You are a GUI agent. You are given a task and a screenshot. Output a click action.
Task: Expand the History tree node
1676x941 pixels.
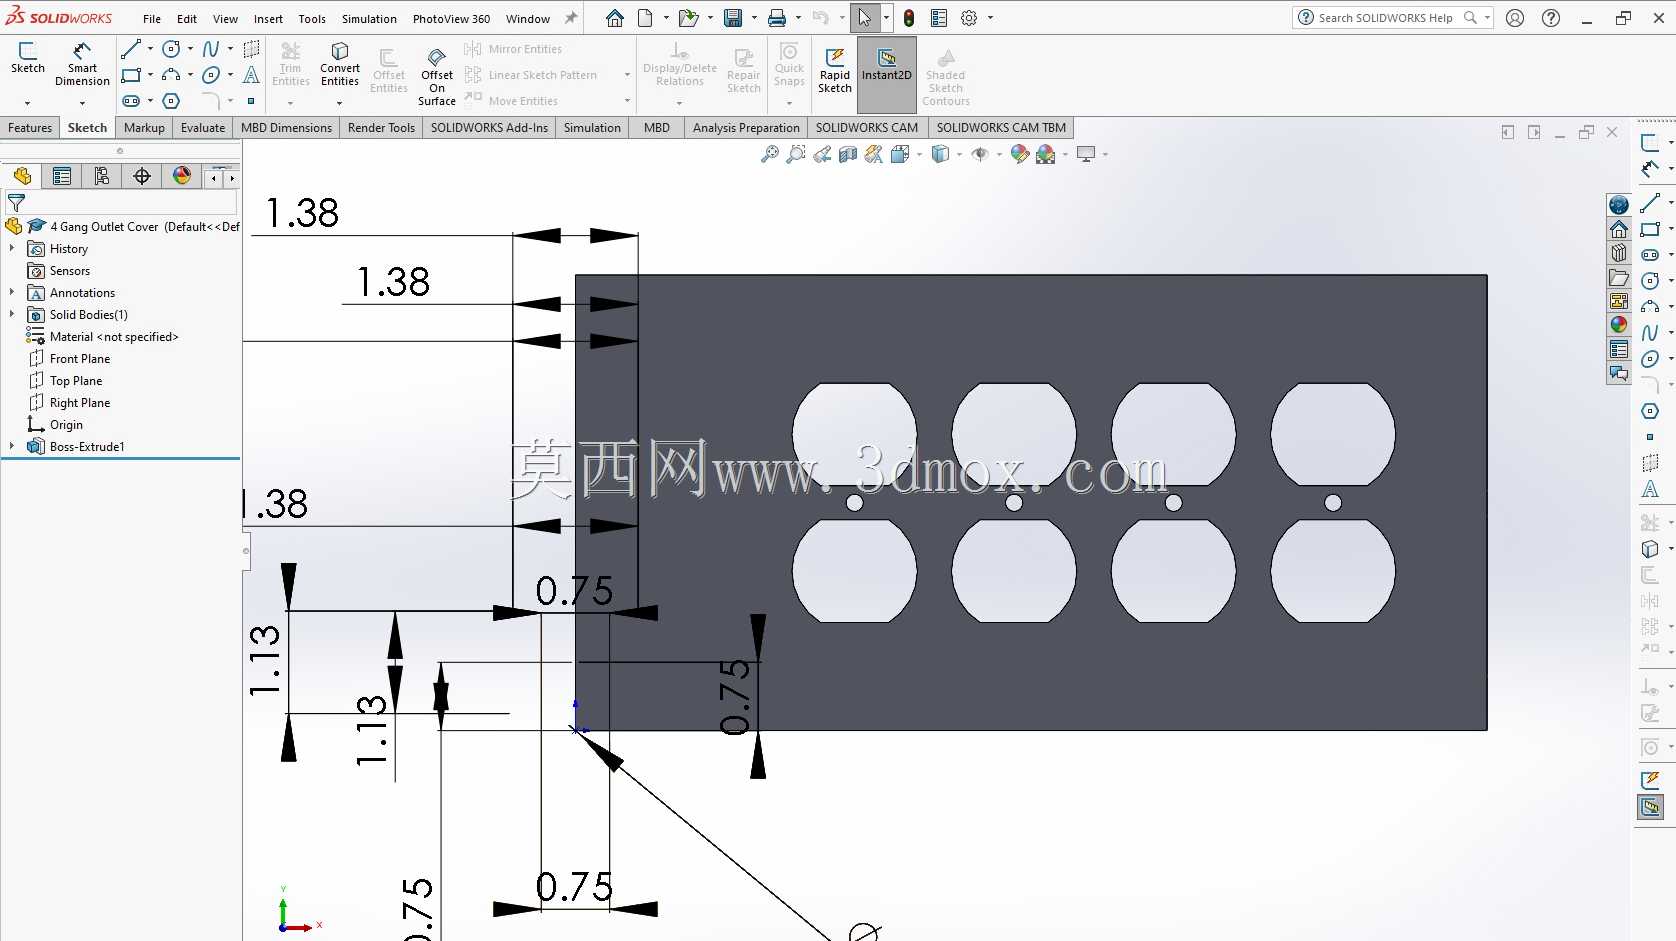[12, 248]
